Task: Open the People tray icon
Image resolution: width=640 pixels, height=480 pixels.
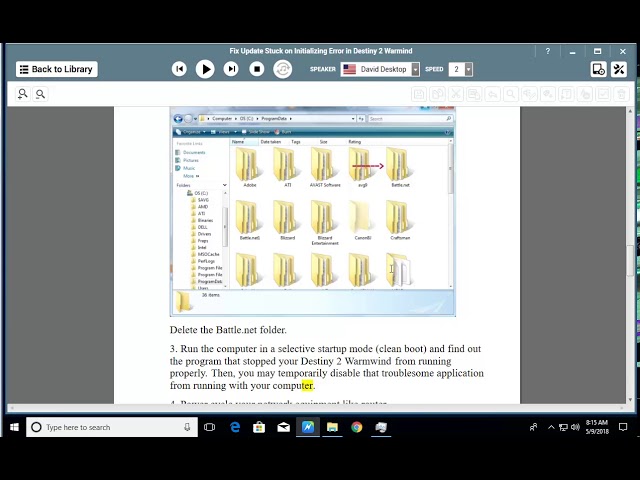Action: click(x=533, y=427)
